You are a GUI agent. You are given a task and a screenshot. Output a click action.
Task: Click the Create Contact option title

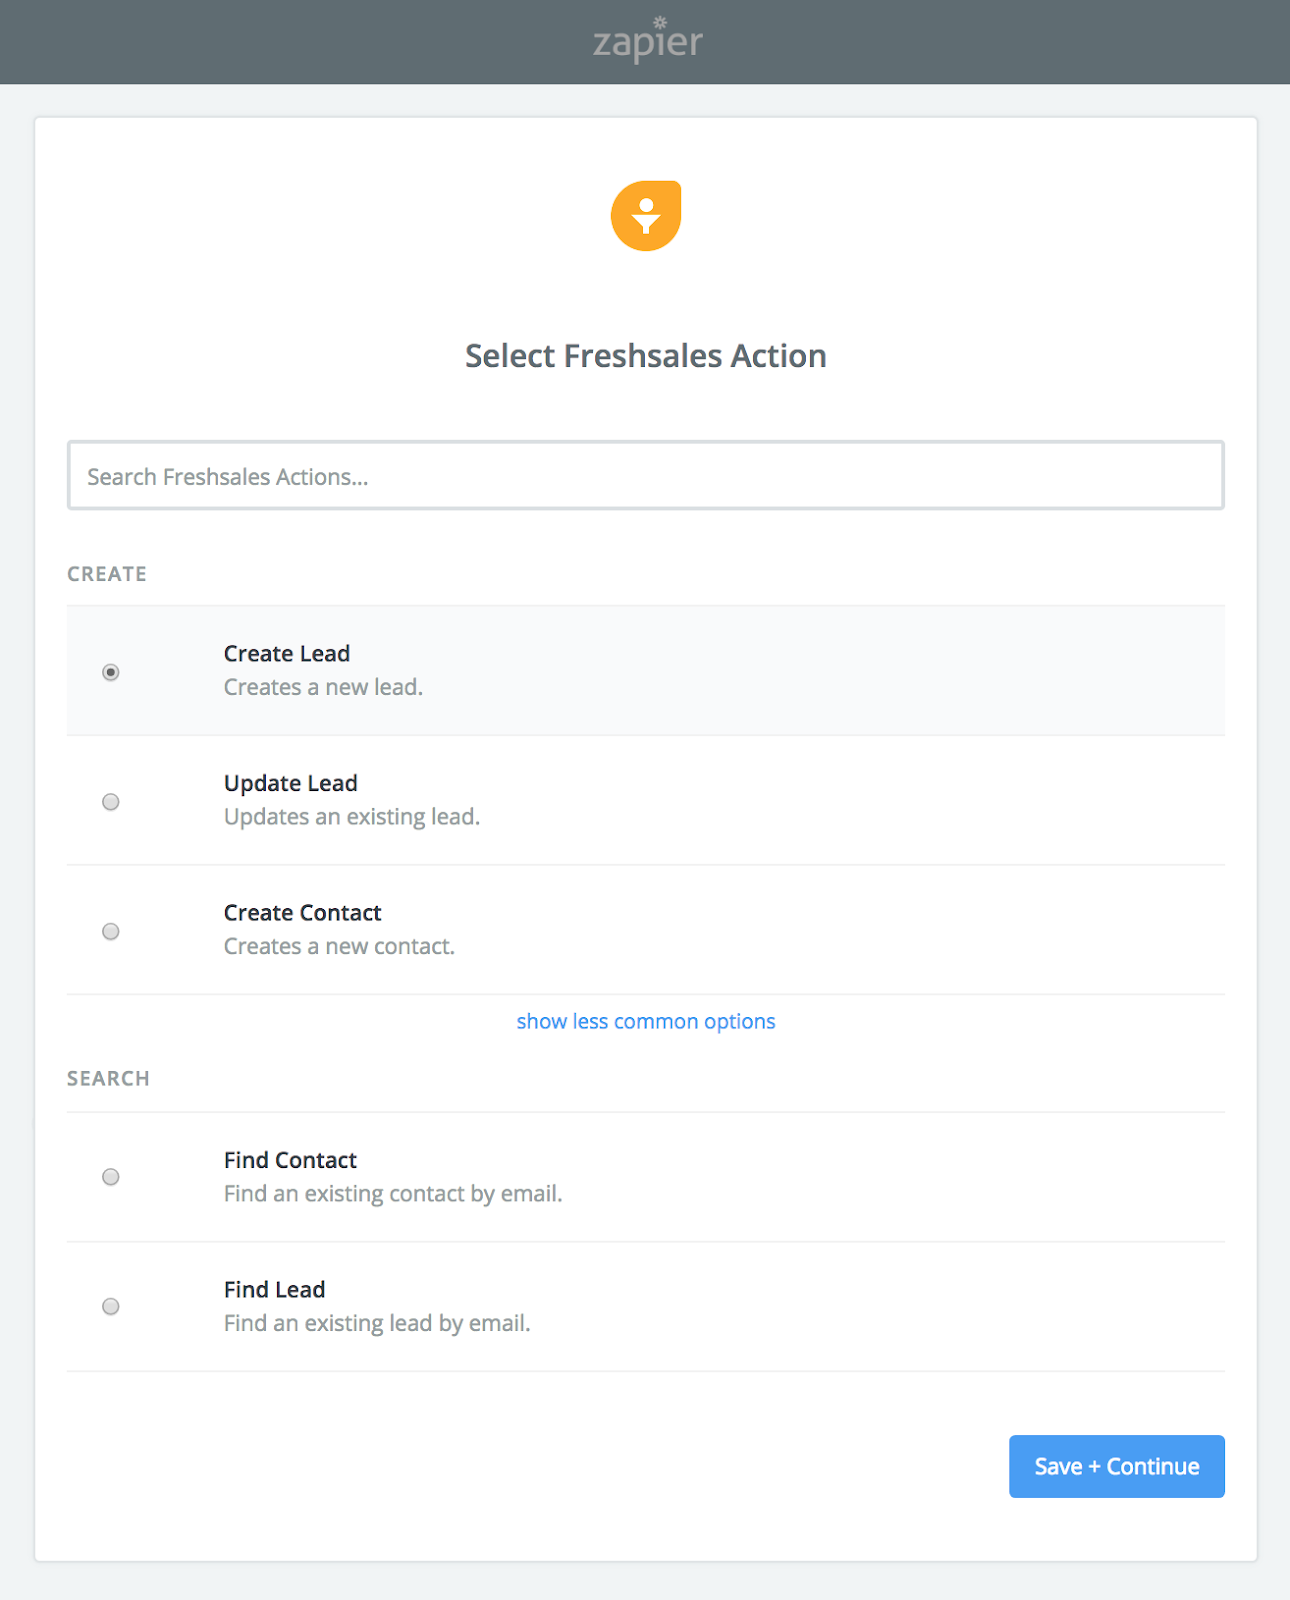pyautogui.click(x=302, y=913)
